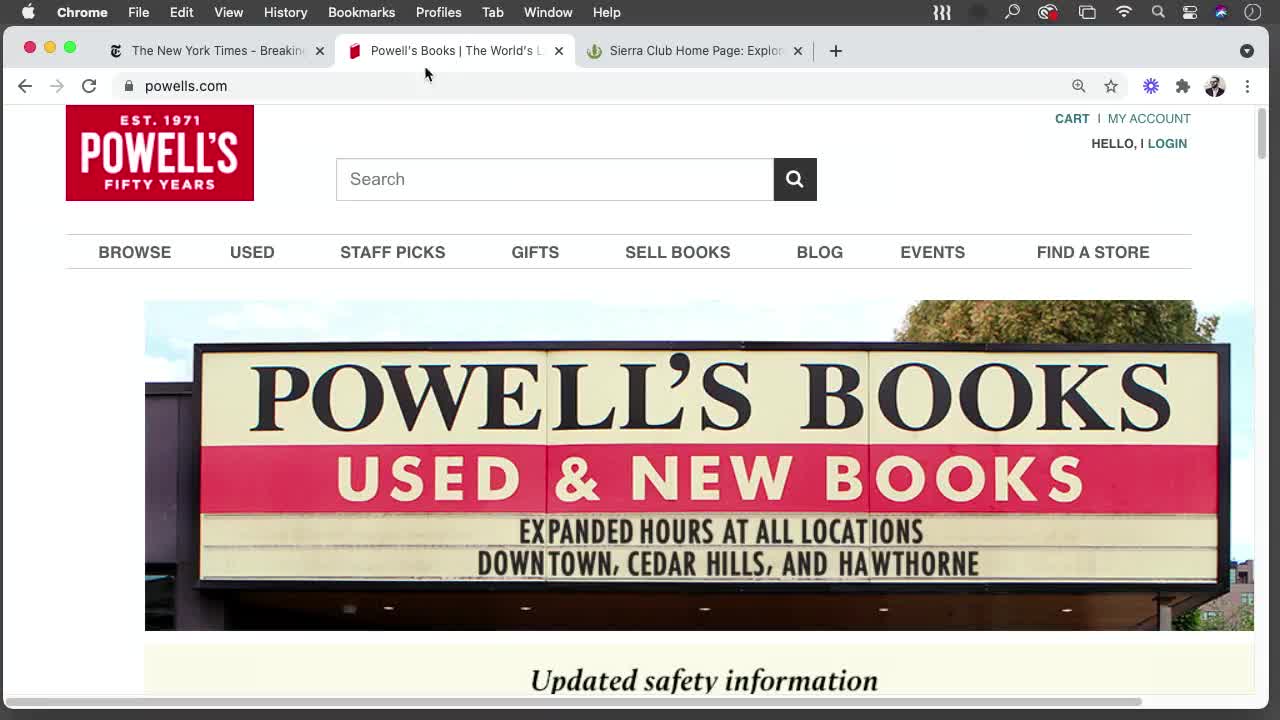Click into the Search text field
This screenshot has width=1280, height=720.
click(554, 179)
